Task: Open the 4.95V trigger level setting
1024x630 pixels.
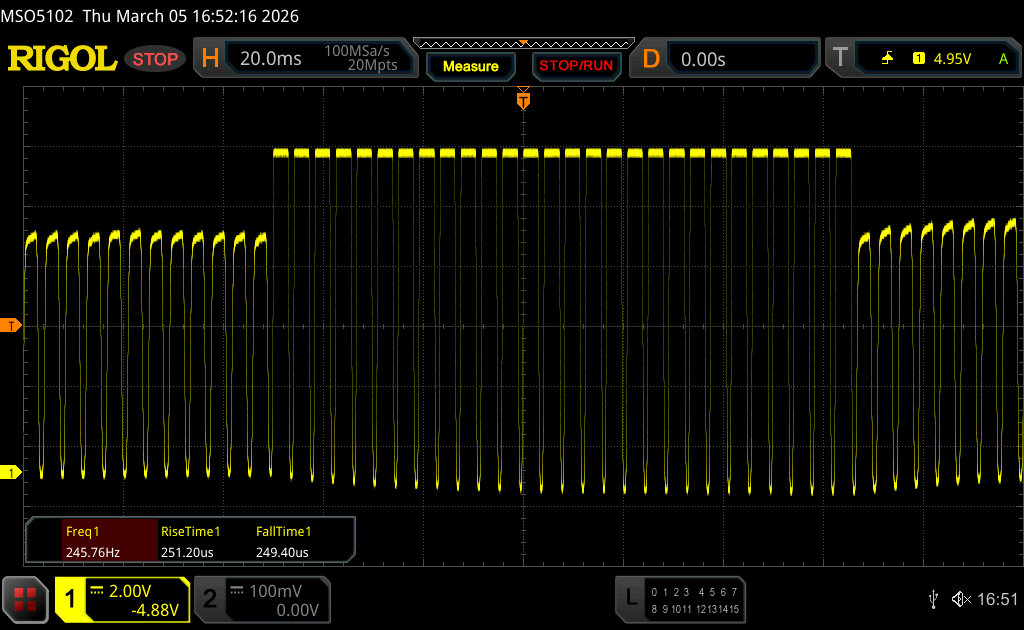Action: (952, 59)
